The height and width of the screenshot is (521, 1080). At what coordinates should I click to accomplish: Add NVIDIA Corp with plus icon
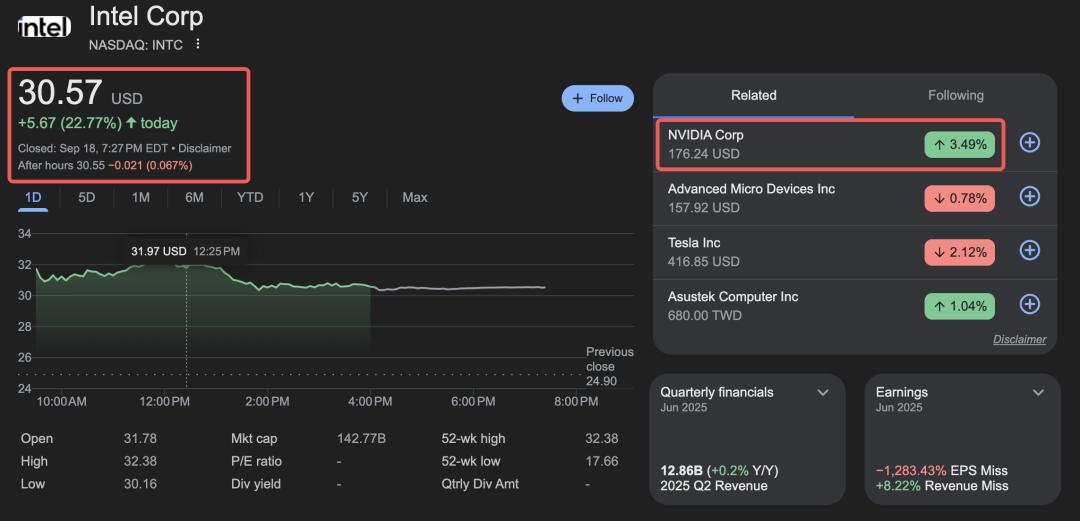[1029, 143]
